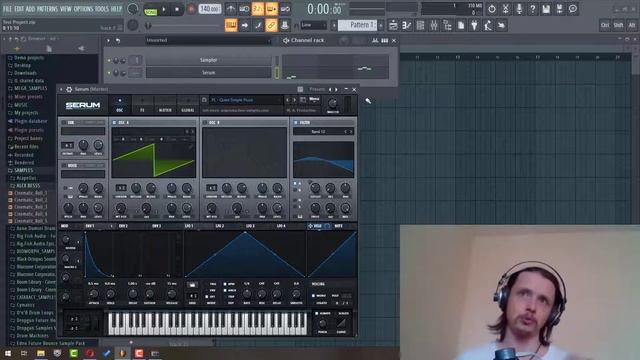Click the link (chain) toolbar icon
The image size is (640, 360).
(x=271, y=25)
